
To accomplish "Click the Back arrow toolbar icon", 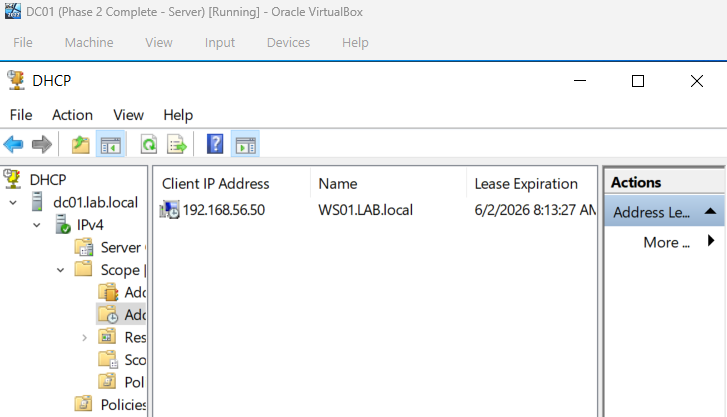I will [13, 145].
